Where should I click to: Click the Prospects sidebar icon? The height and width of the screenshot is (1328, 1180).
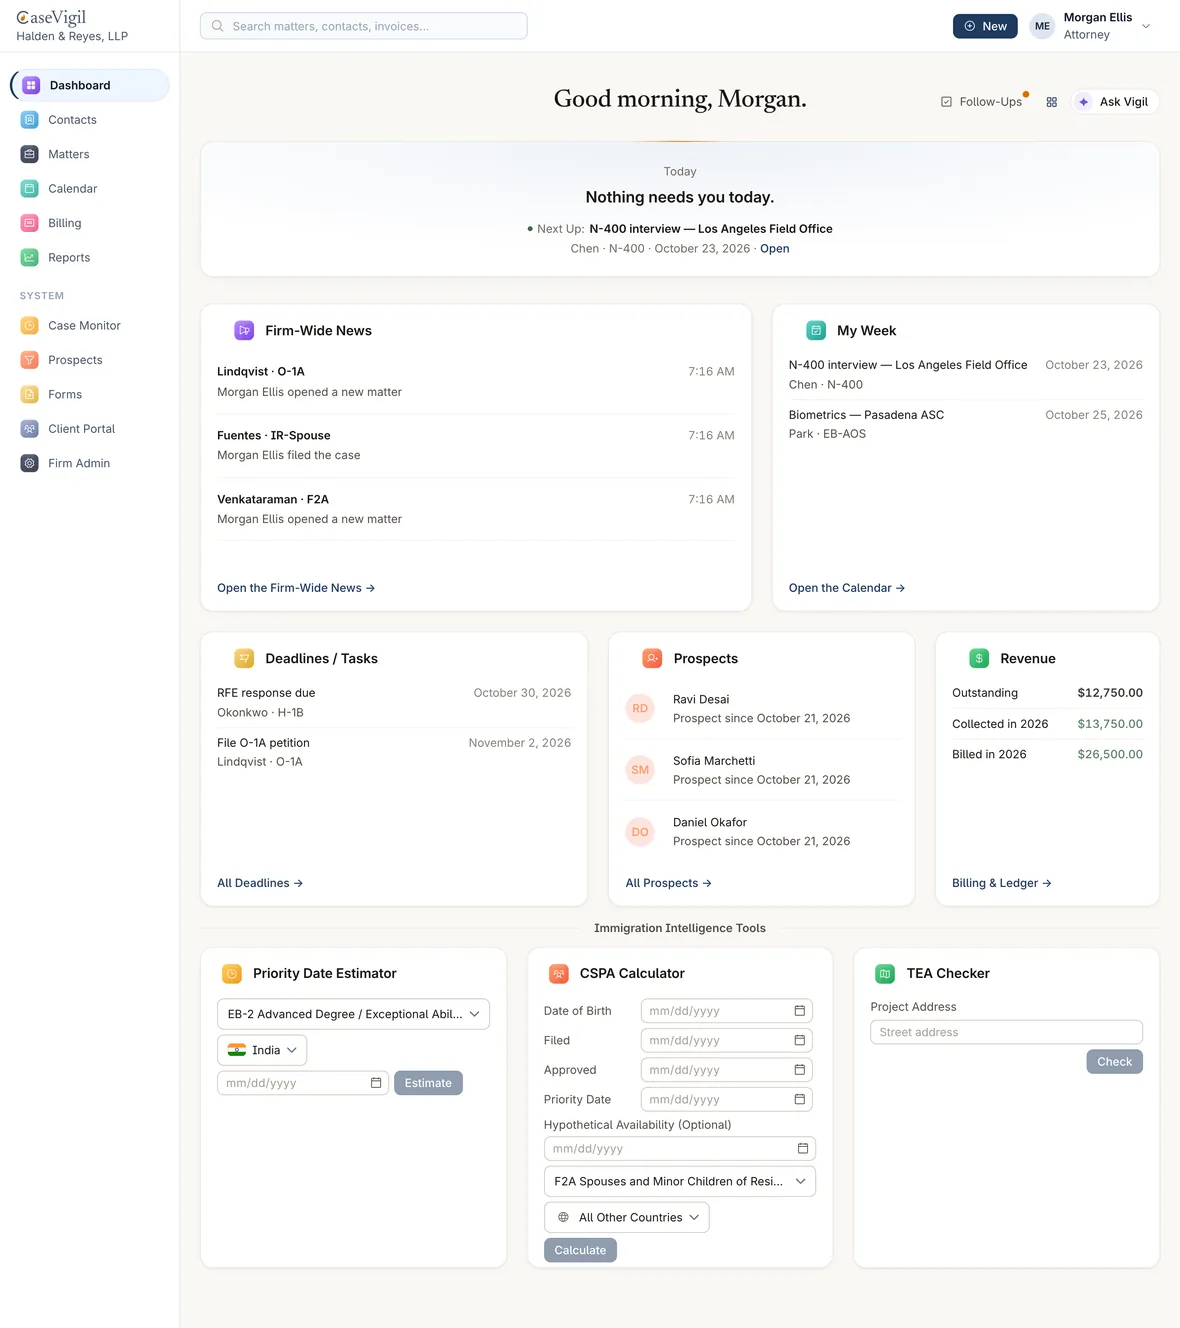(x=30, y=360)
